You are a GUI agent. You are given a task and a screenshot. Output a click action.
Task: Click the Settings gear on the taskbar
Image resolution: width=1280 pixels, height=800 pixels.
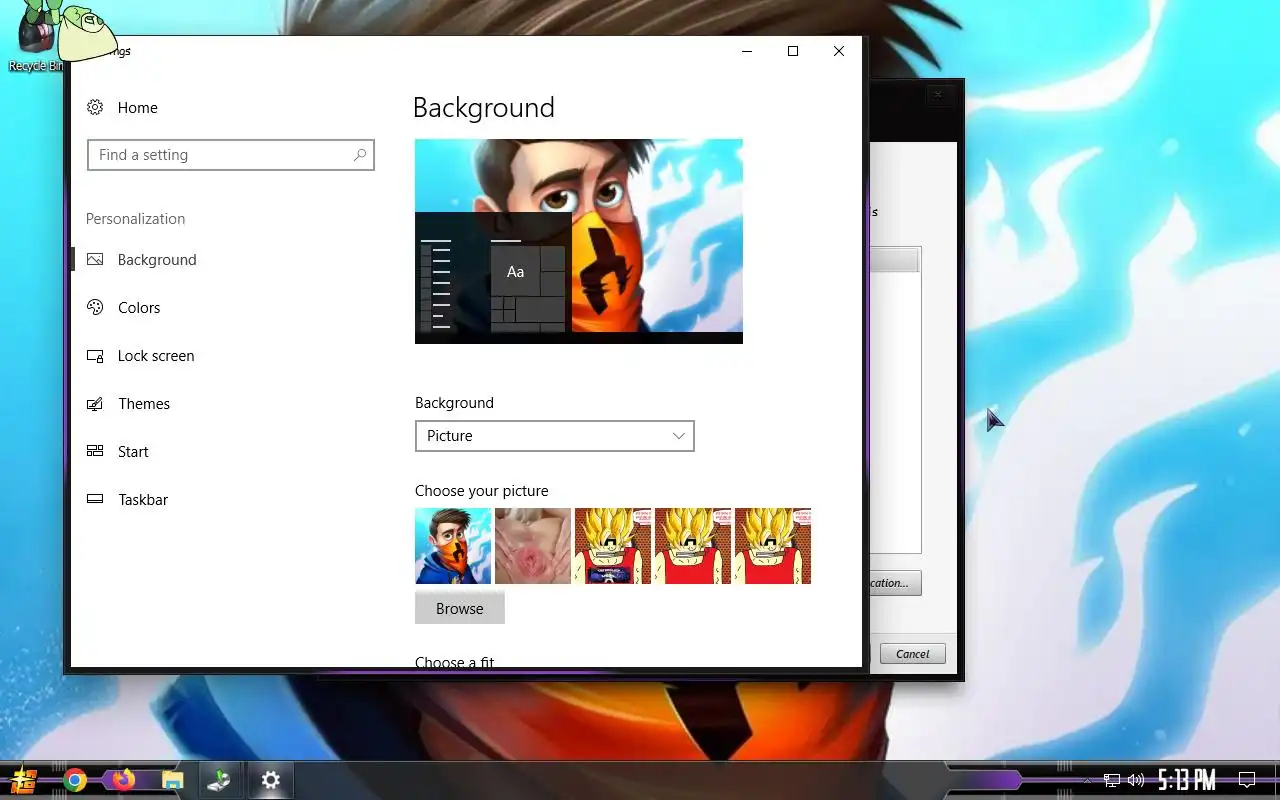pyautogui.click(x=270, y=780)
